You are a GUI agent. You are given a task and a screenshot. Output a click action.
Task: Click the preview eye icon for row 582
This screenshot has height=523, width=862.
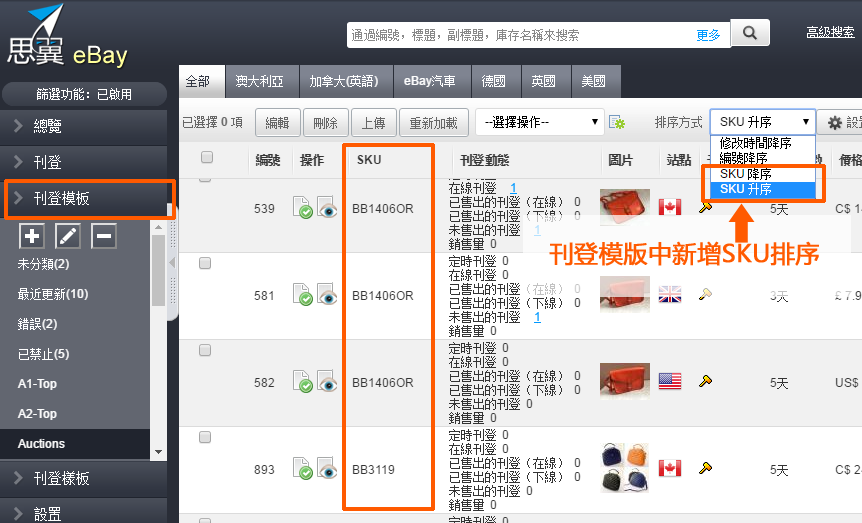(328, 381)
